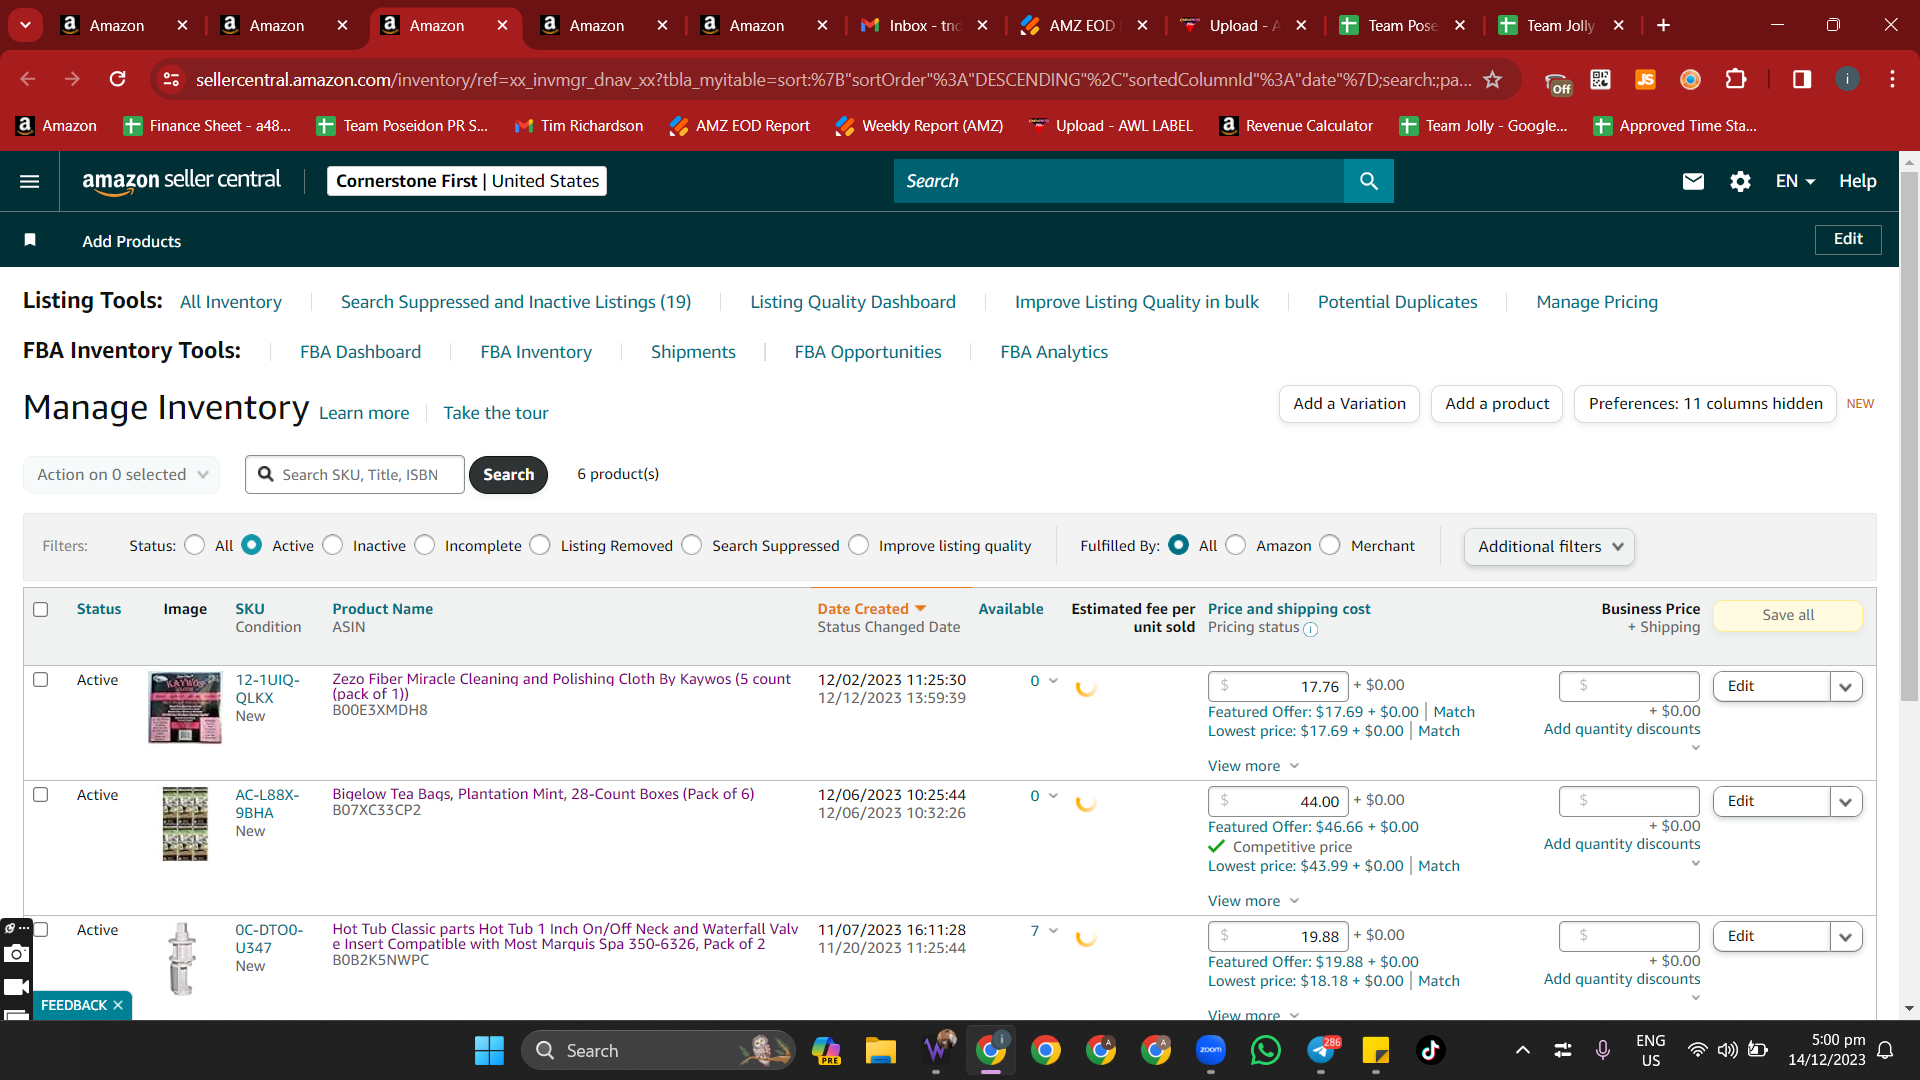Viewport: 1920px width, 1080px height.
Task: Click the Add a product button
Action: 1497,404
